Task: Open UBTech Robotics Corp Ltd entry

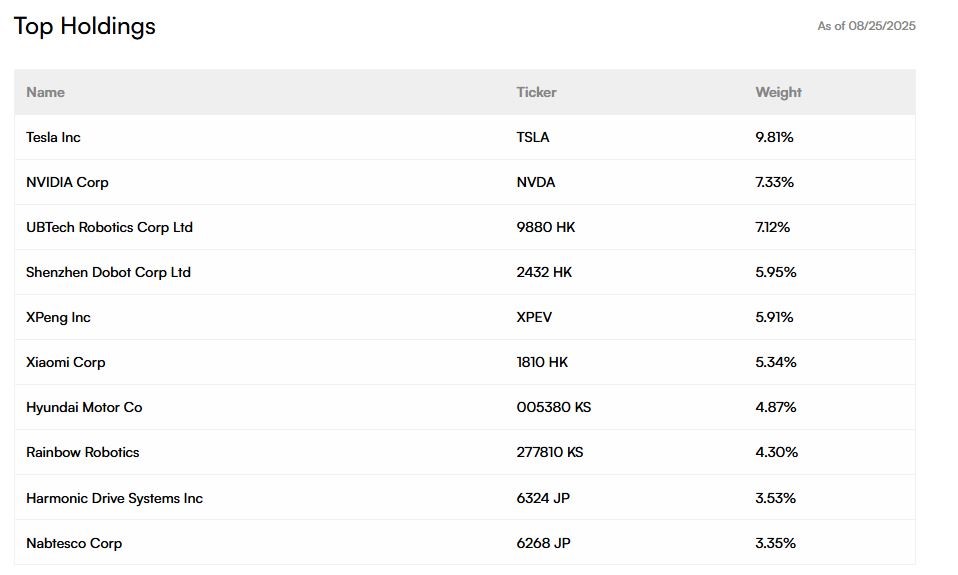Action: [109, 227]
